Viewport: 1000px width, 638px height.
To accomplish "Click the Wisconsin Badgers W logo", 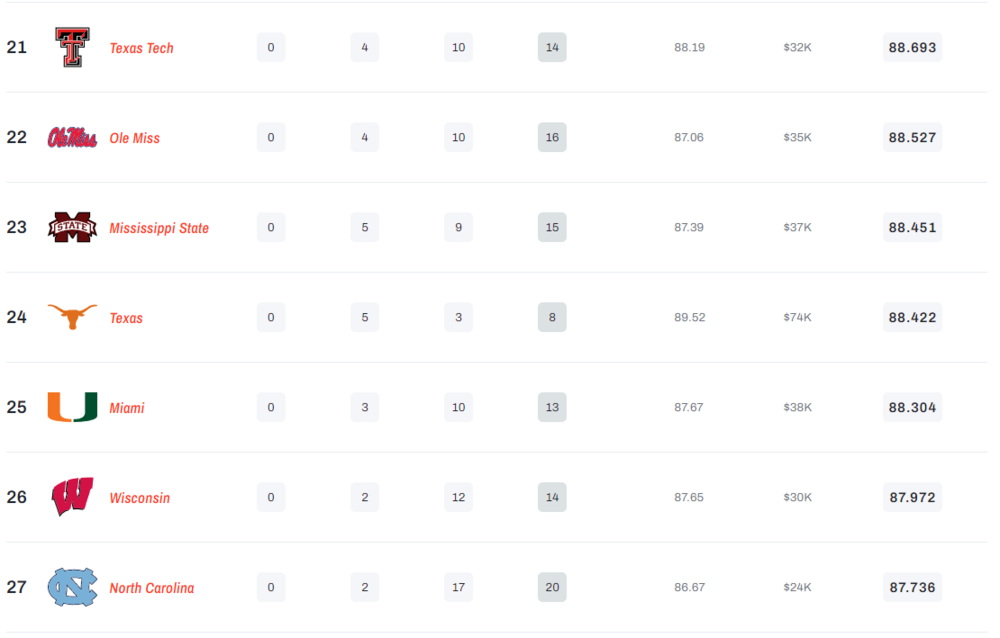I will [x=72, y=497].
